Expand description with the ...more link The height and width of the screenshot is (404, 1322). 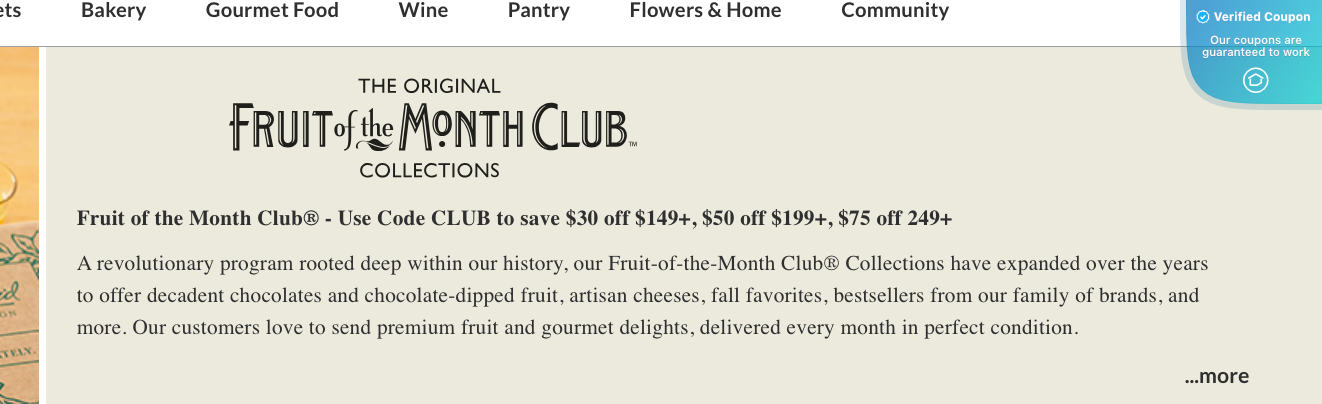(x=1217, y=376)
